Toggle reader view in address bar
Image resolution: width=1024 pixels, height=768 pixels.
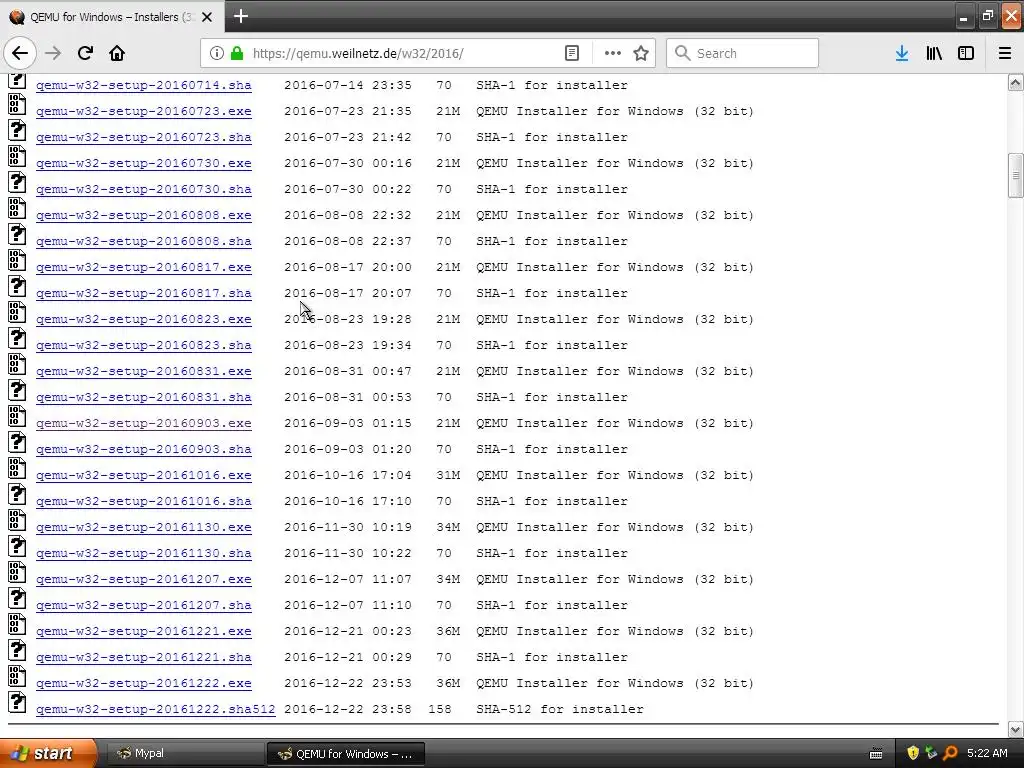[x=571, y=53]
